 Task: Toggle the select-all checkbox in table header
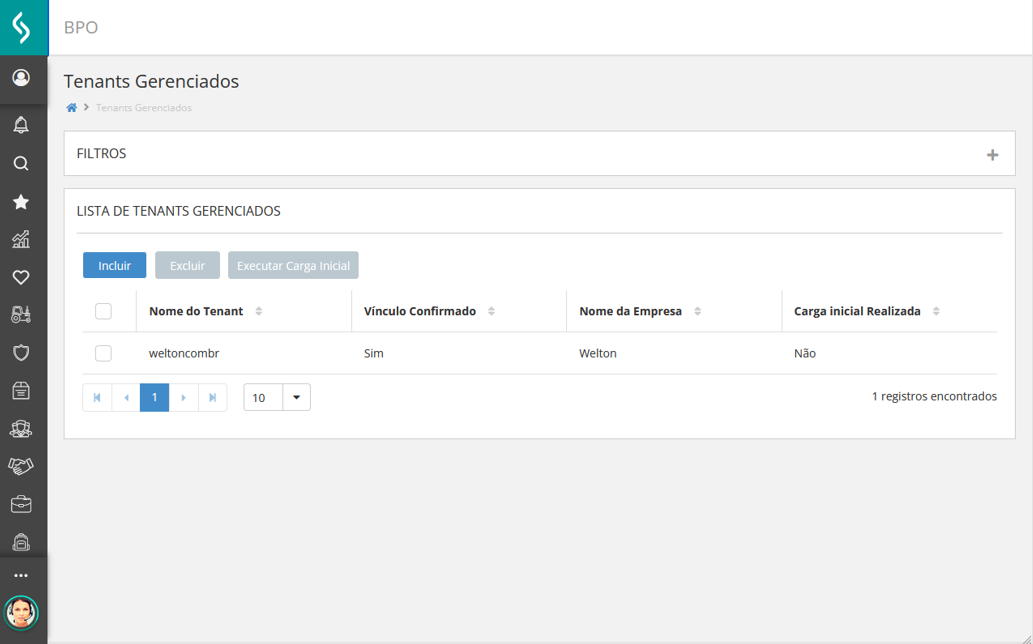click(103, 311)
